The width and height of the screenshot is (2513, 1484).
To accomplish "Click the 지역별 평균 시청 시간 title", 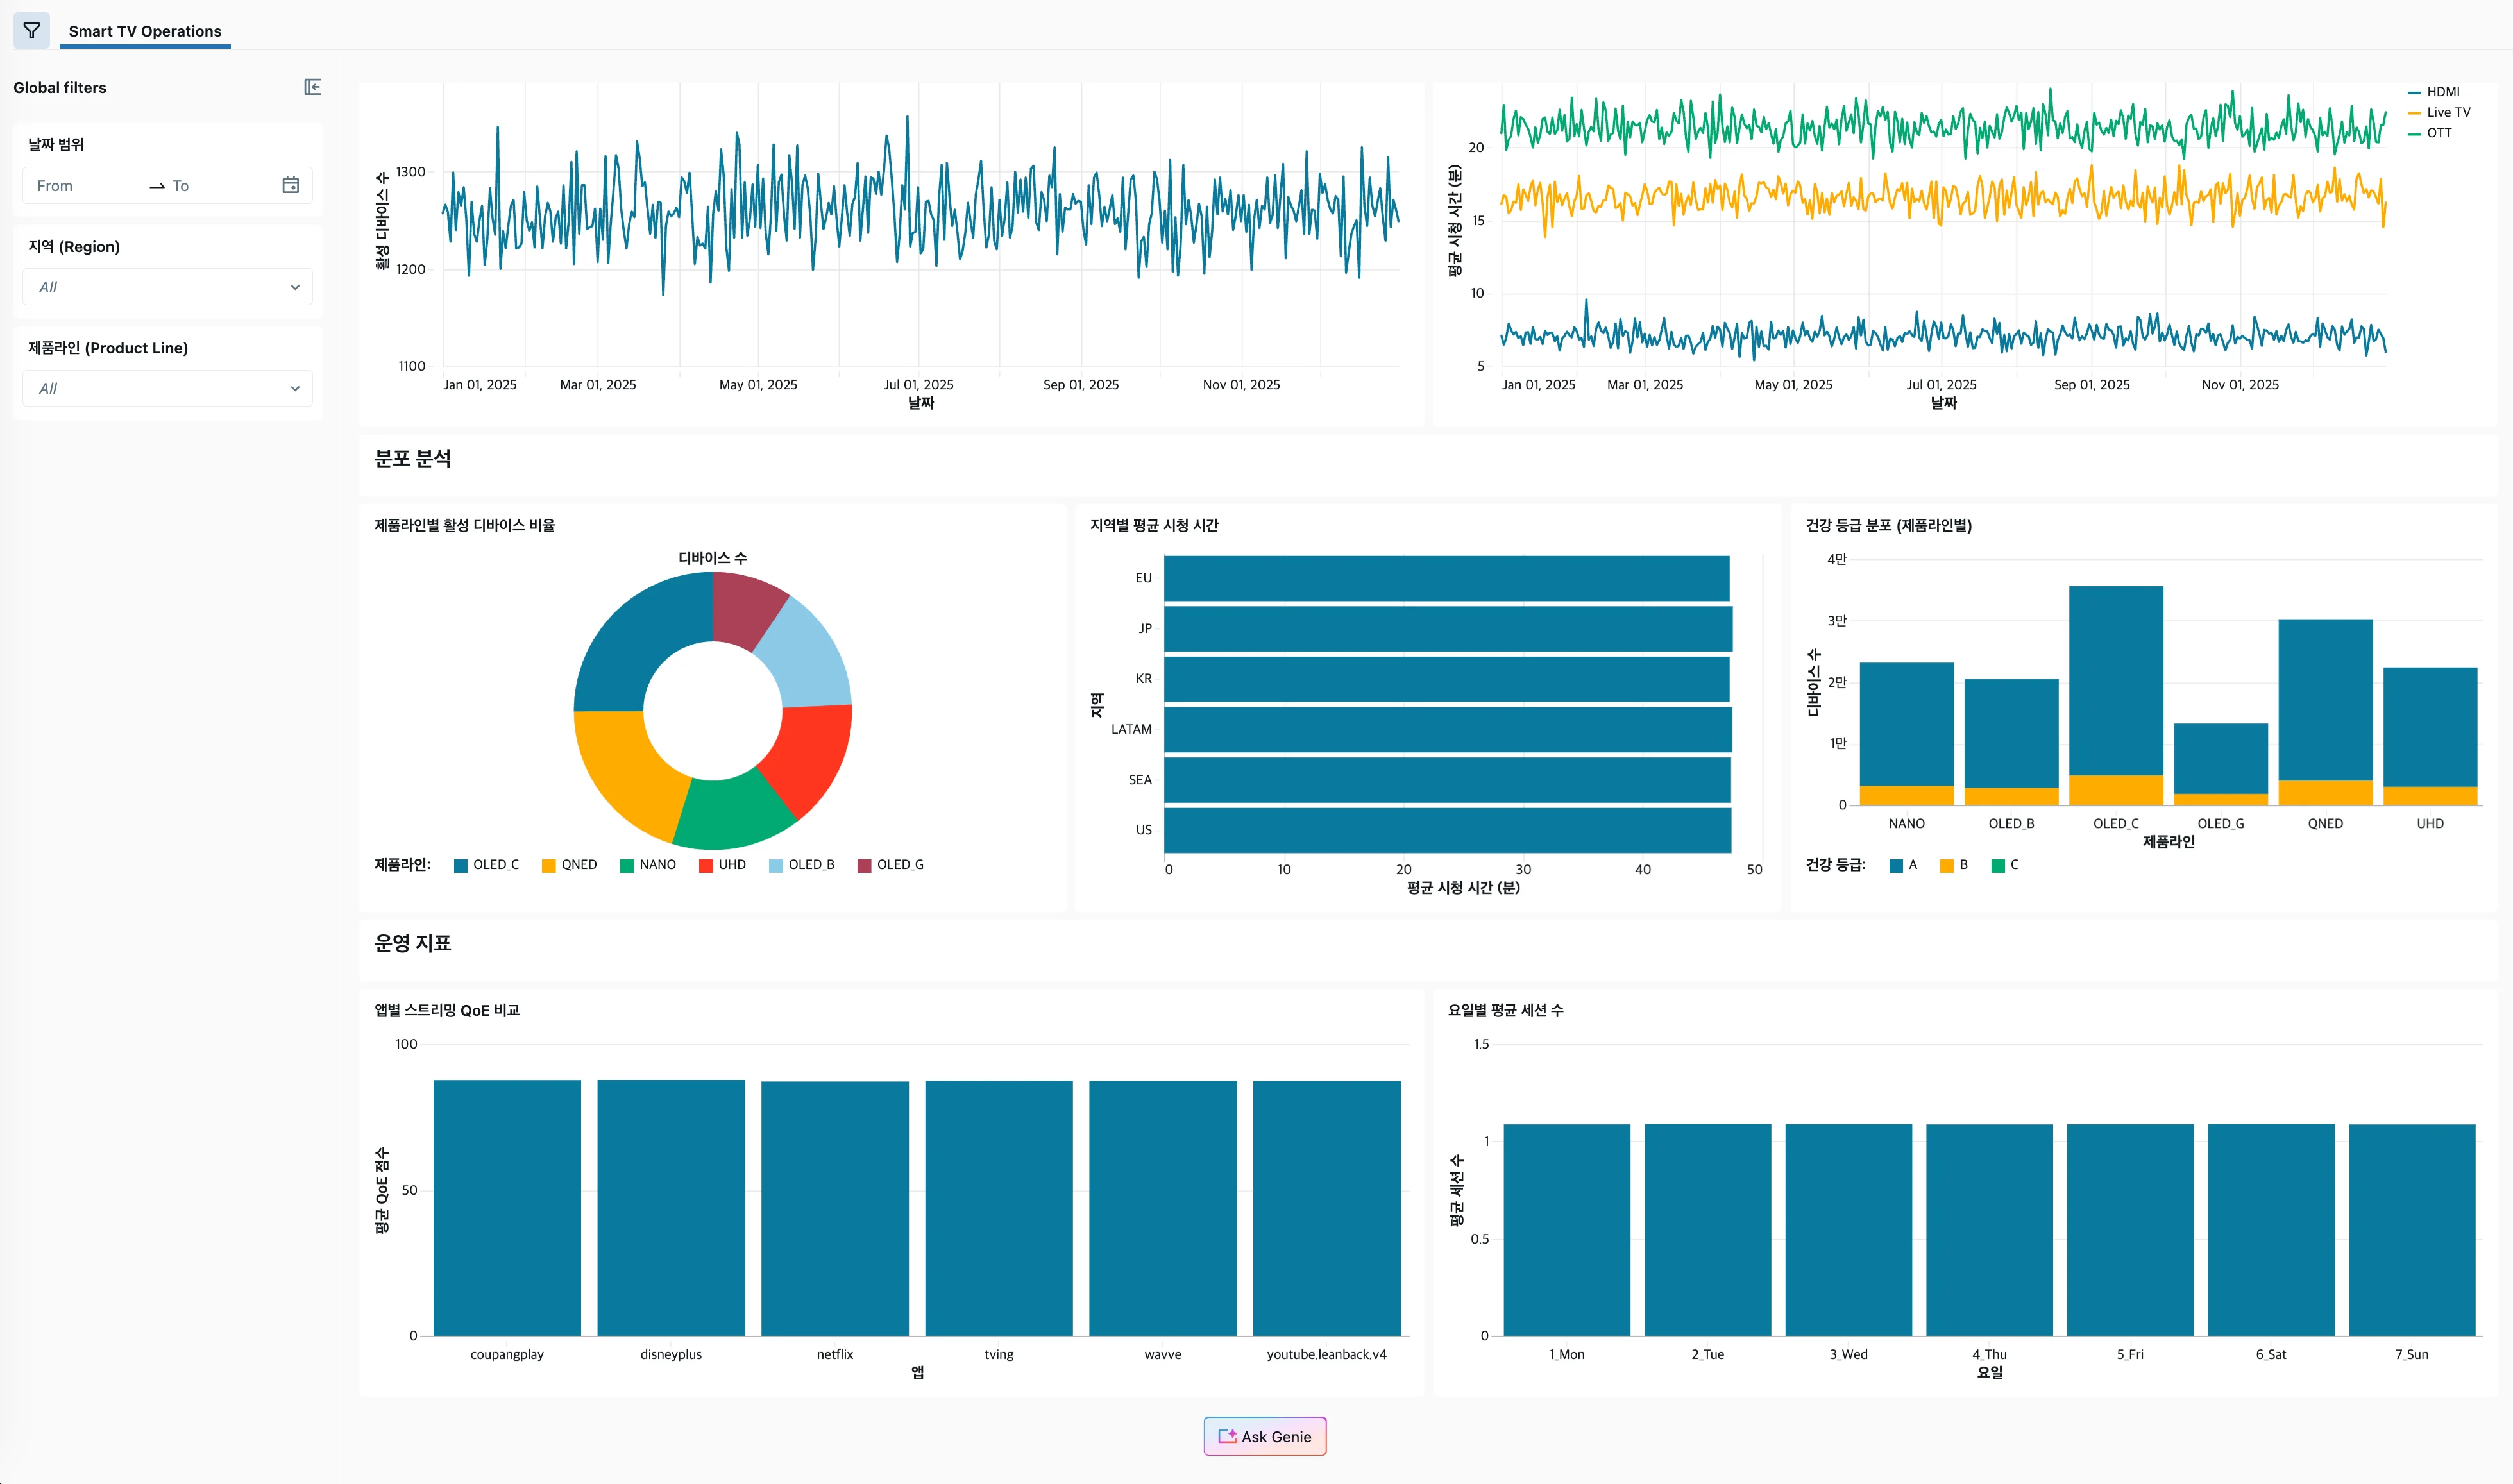I will (1154, 526).
